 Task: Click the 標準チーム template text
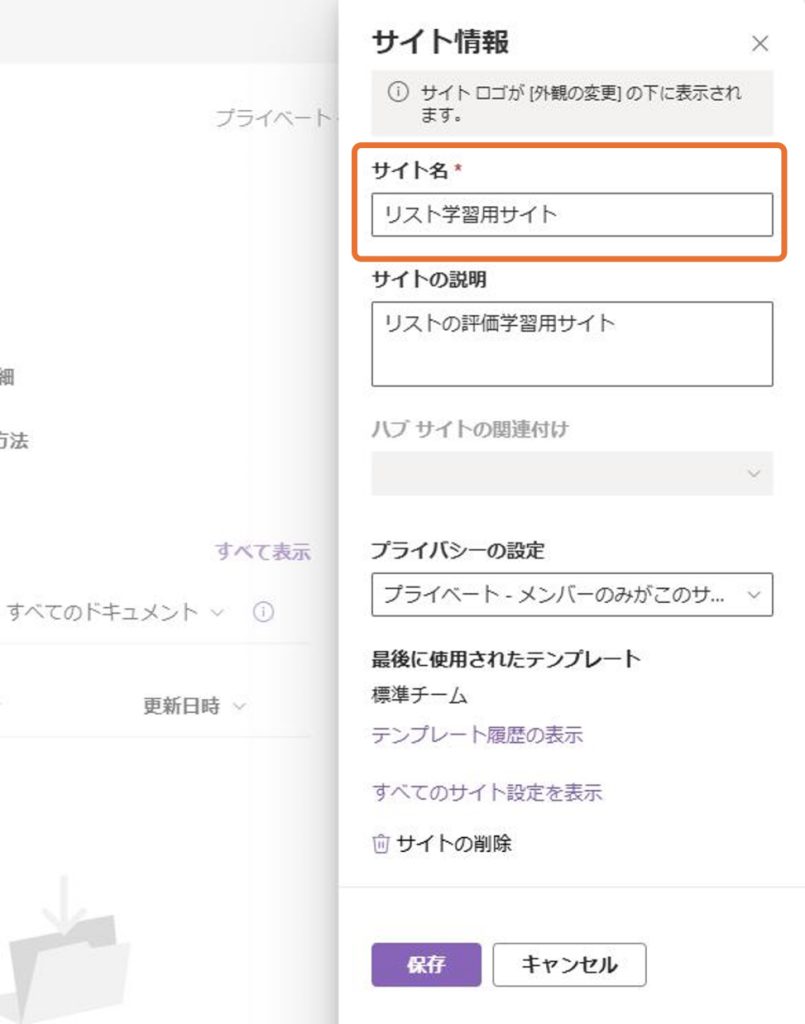pyautogui.click(x=419, y=695)
